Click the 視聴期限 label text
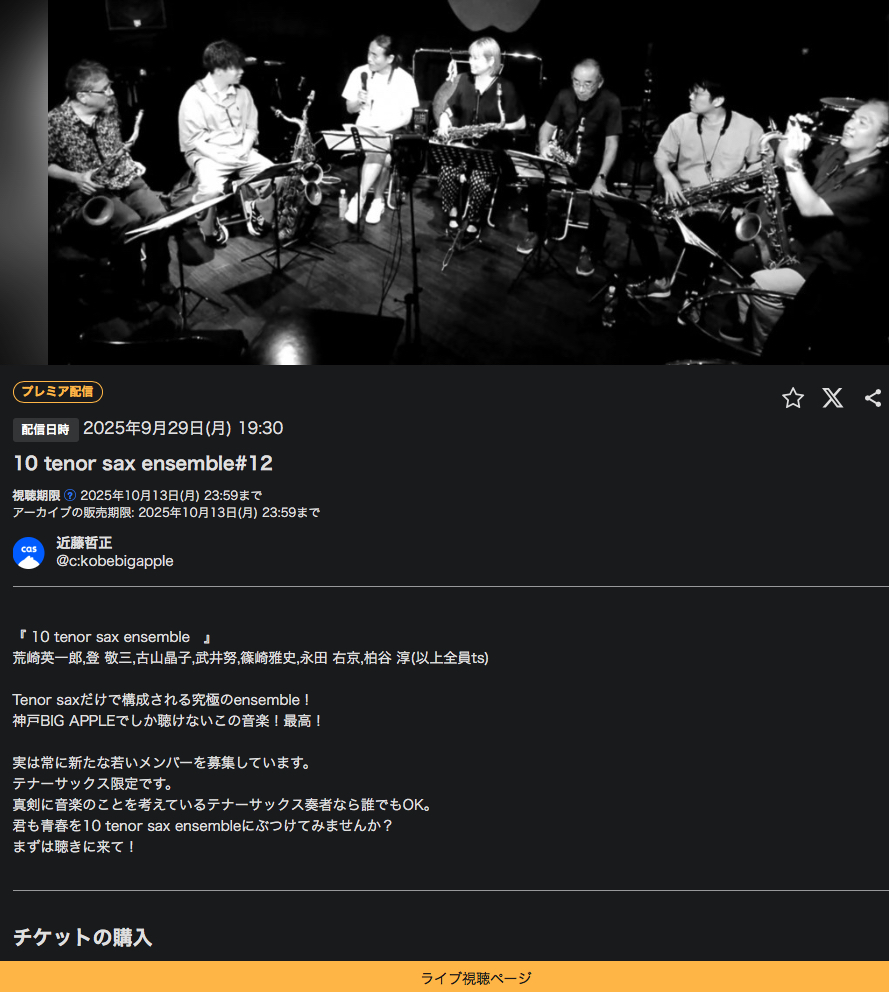Image resolution: width=889 pixels, height=992 pixels. point(37,495)
